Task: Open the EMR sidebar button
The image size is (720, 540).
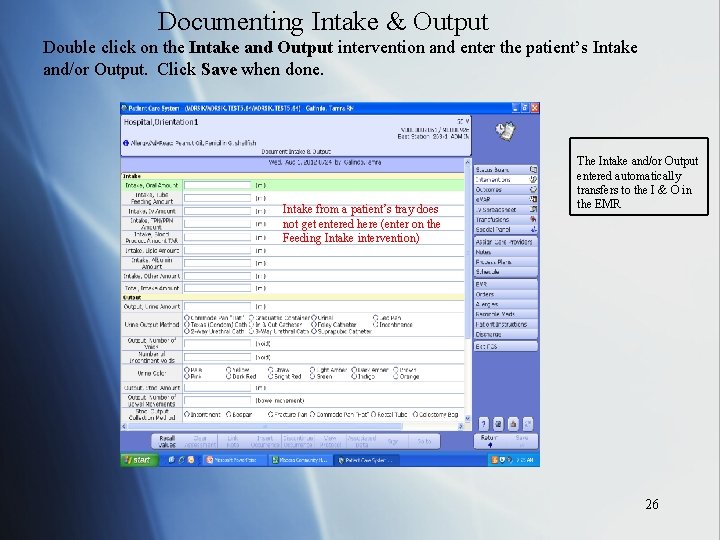Action: [x=506, y=284]
